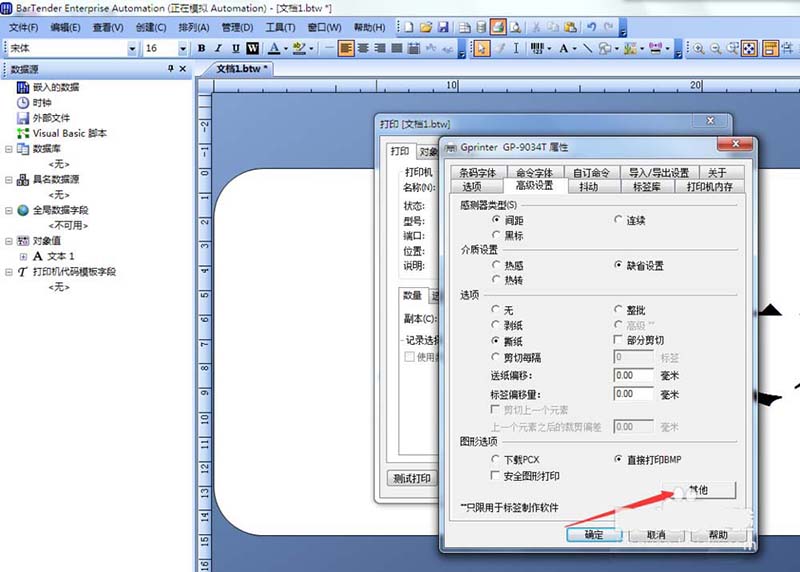The image size is (800, 572).
Task: Click the 标签偏移量 value field
Action: point(633,394)
